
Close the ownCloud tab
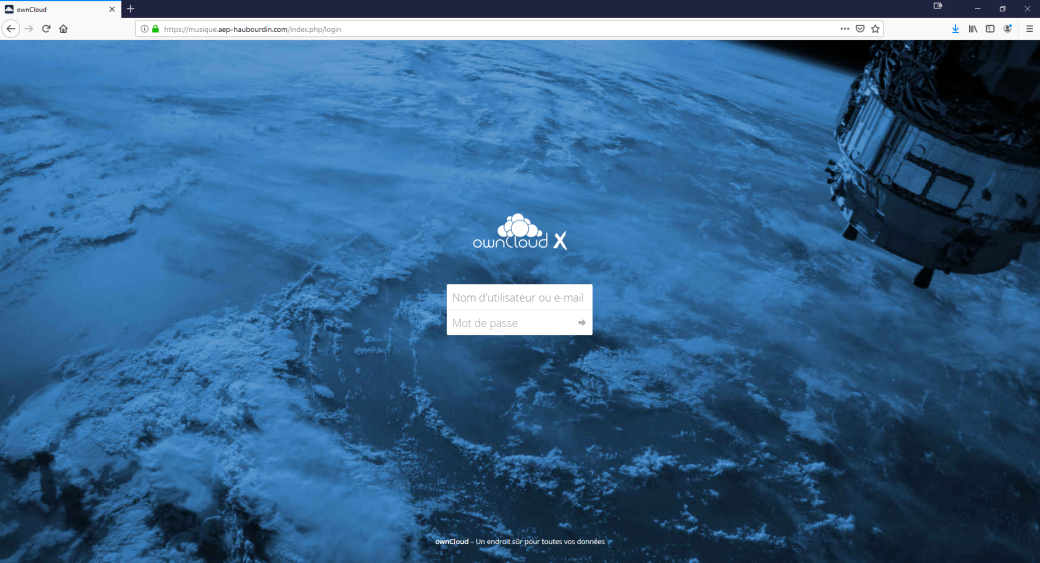[x=111, y=9]
